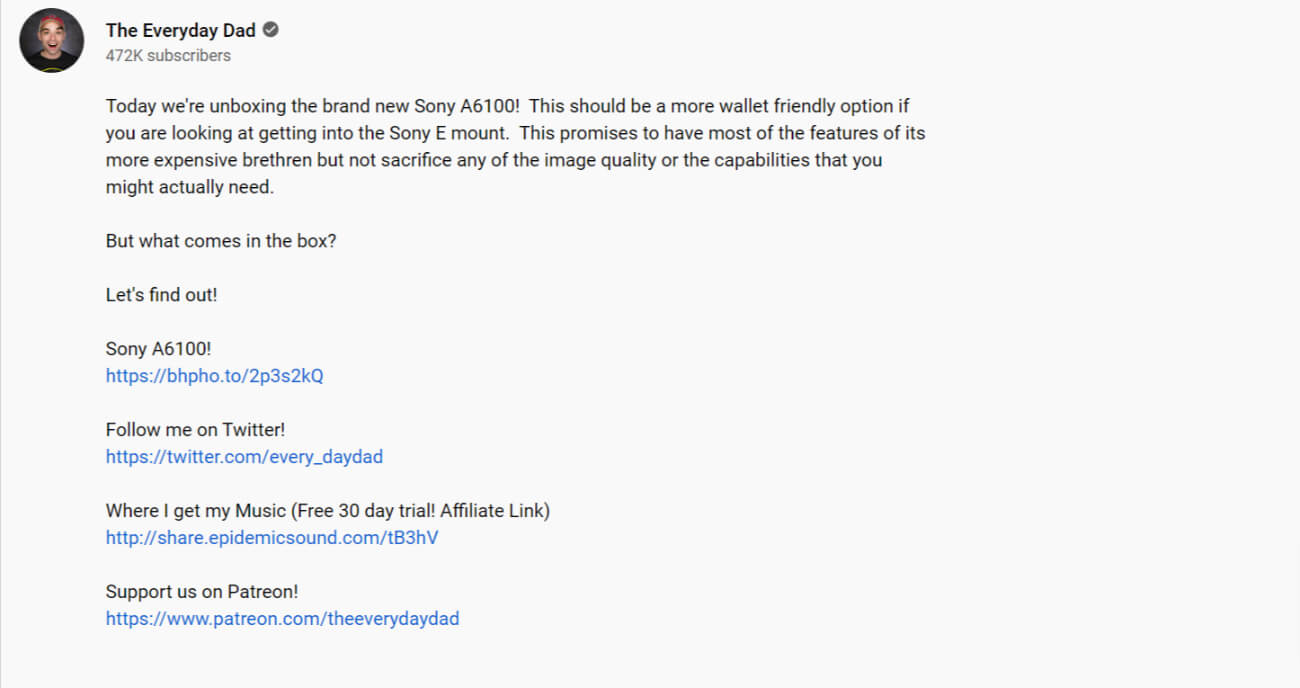1300x688 pixels.
Task: Click the "Follow me on Twitter!" text
Action: click(x=196, y=430)
